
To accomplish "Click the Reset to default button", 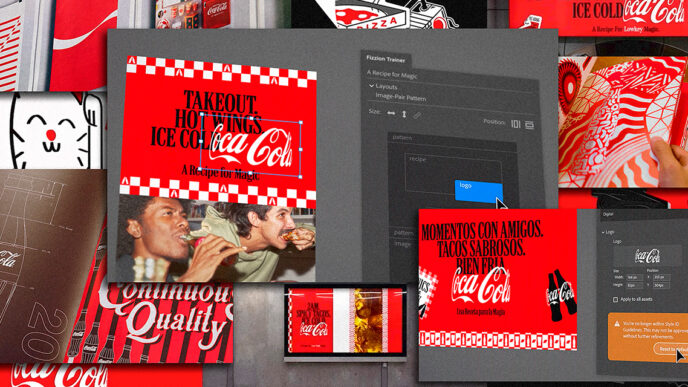I will (x=671, y=349).
